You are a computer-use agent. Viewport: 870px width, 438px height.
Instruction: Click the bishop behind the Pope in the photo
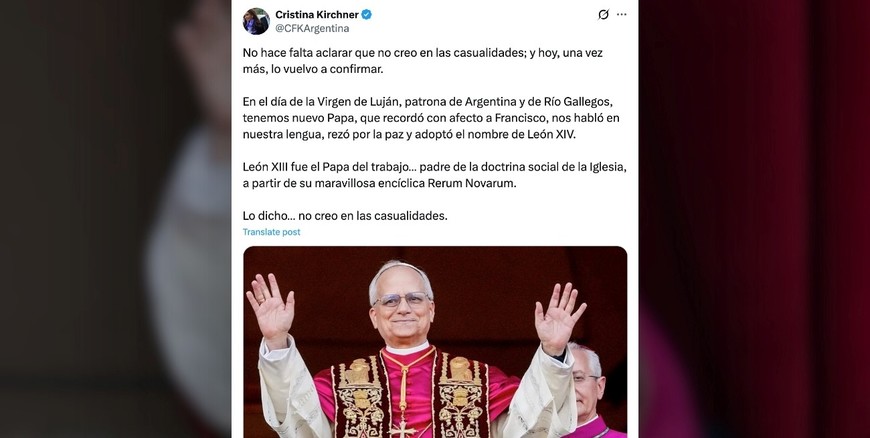coord(592,390)
